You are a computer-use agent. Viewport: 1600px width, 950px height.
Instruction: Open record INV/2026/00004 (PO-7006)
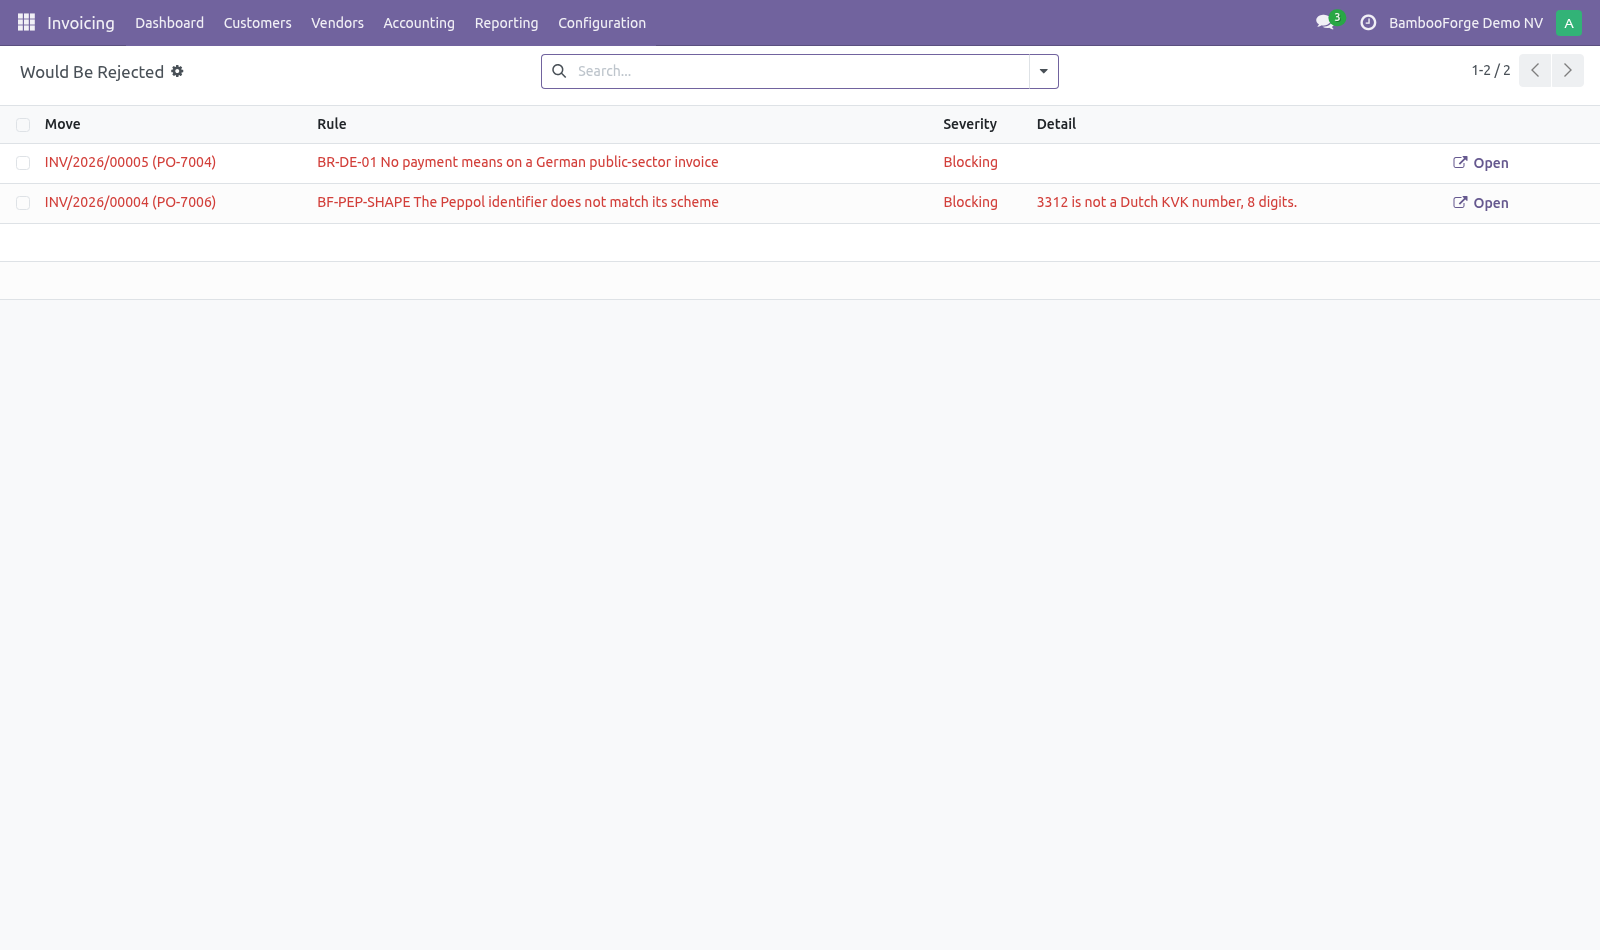click(130, 202)
